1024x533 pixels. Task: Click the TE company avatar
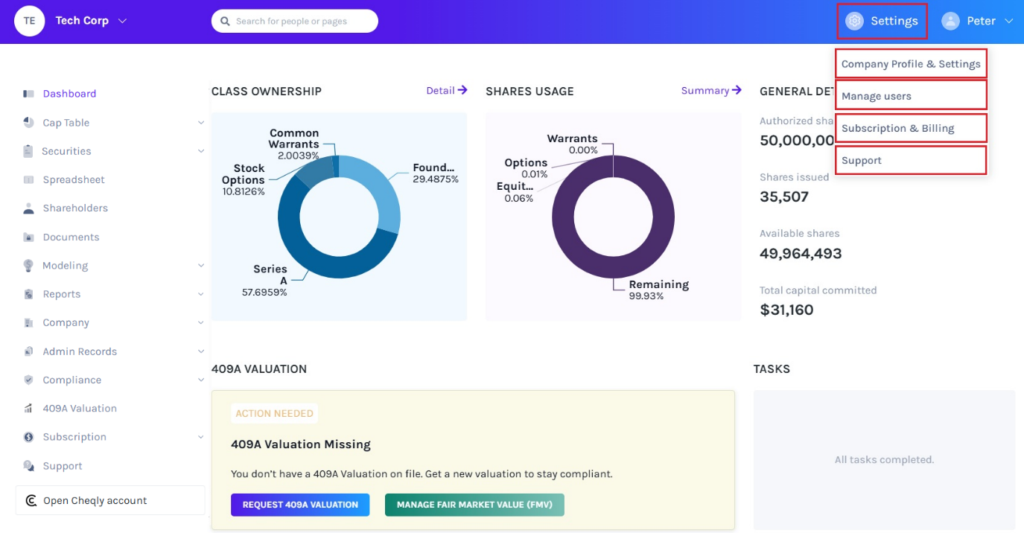pyautogui.click(x=29, y=21)
